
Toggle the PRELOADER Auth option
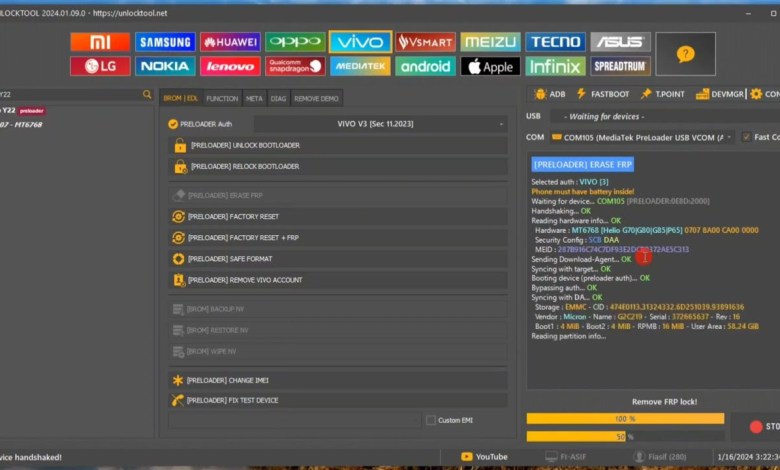(x=200, y=124)
